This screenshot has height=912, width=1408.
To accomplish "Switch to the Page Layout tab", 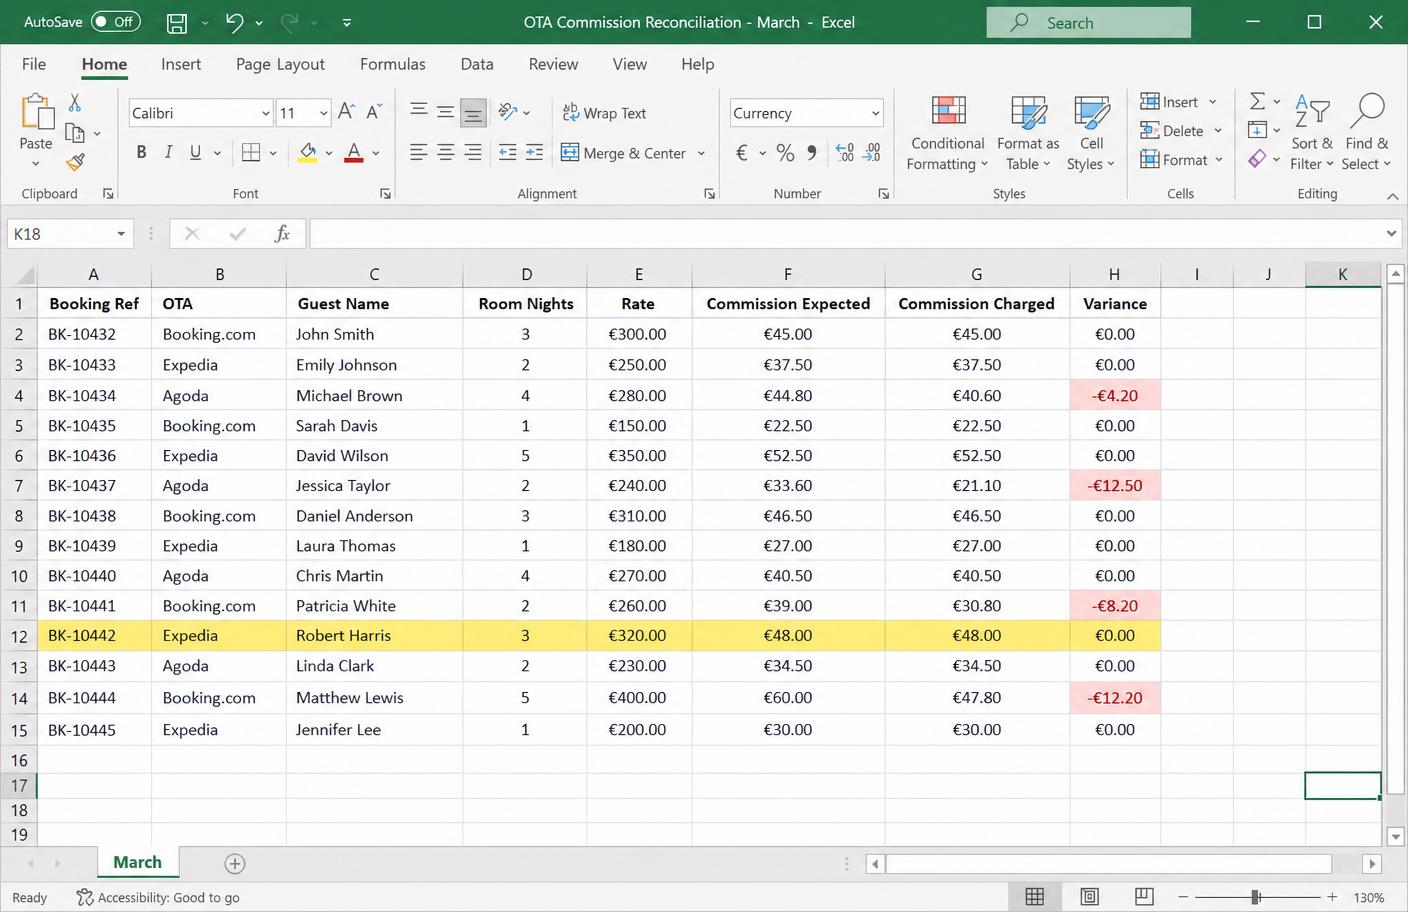I will pos(280,64).
